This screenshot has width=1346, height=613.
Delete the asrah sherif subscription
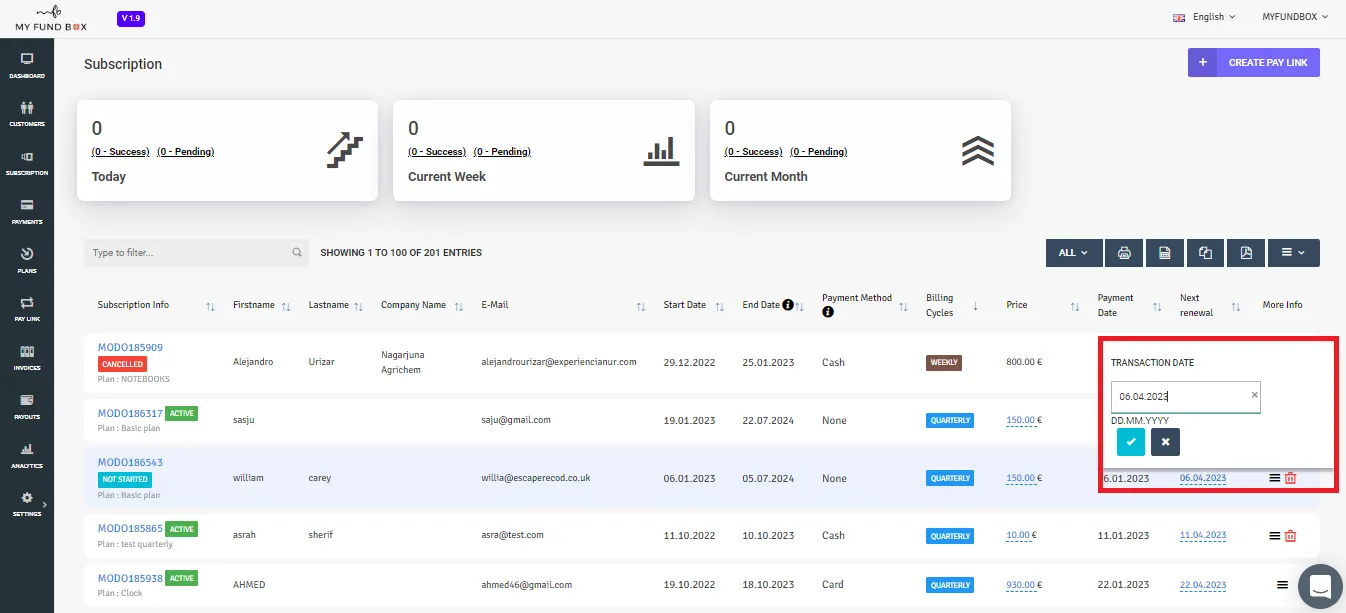pyautogui.click(x=1290, y=536)
